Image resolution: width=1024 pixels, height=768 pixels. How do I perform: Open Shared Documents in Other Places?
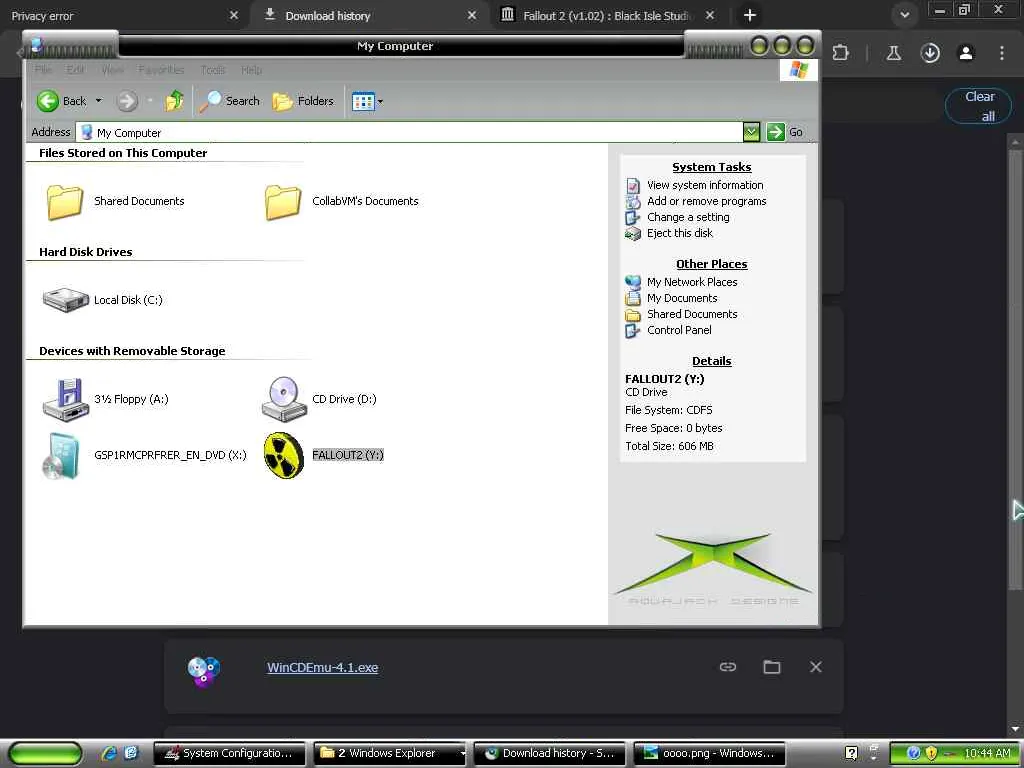[692, 314]
